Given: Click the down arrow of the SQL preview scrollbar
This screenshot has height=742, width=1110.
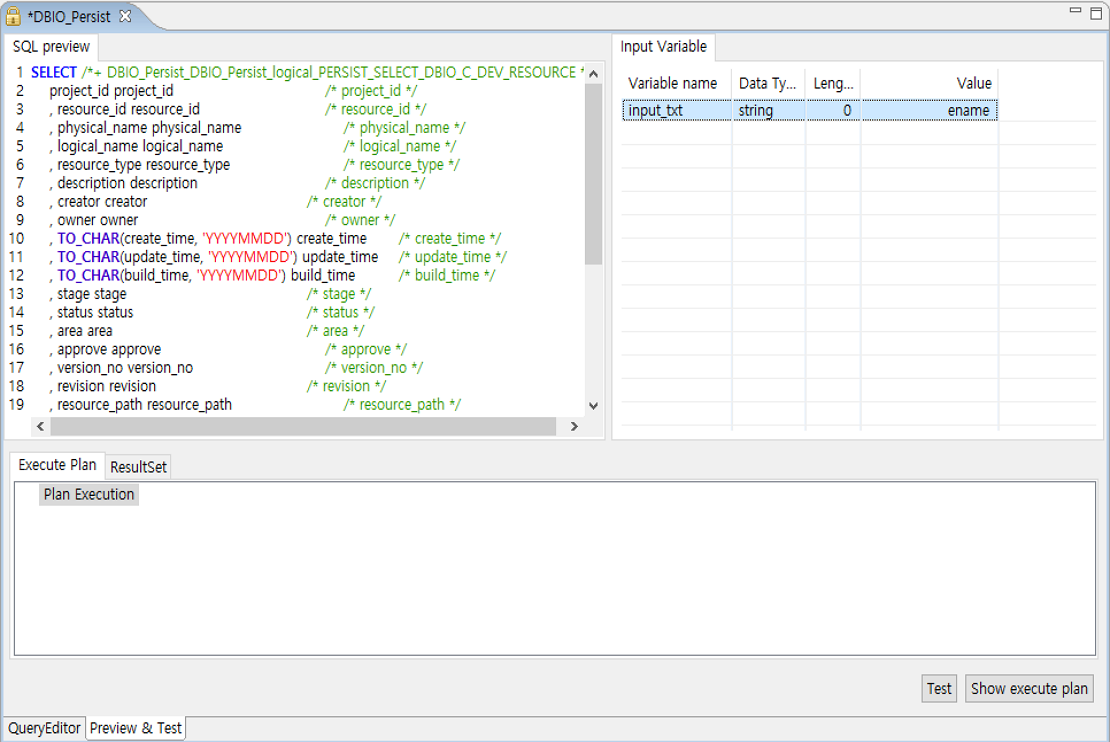Looking at the screenshot, I should [x=593, y=405].
